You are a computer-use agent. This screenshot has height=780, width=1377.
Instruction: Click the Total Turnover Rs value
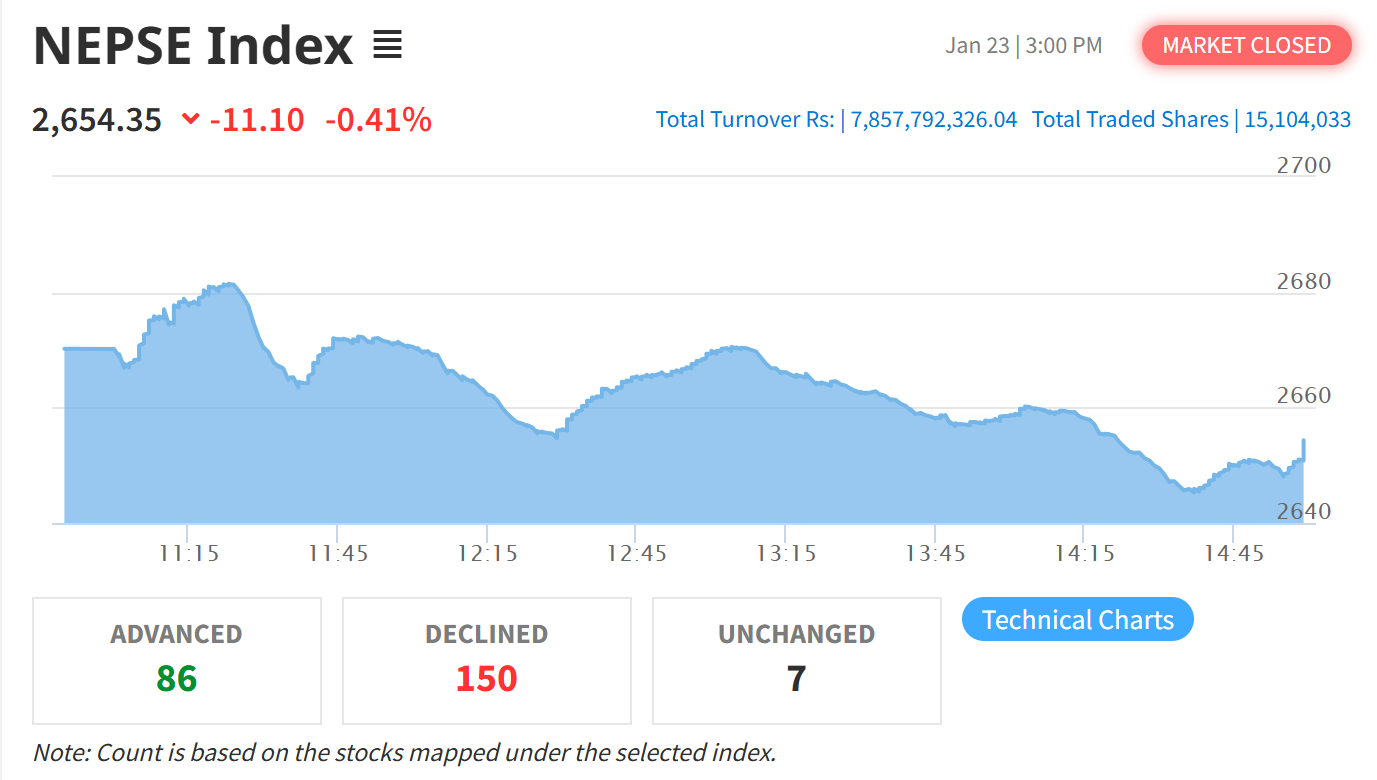934,120
